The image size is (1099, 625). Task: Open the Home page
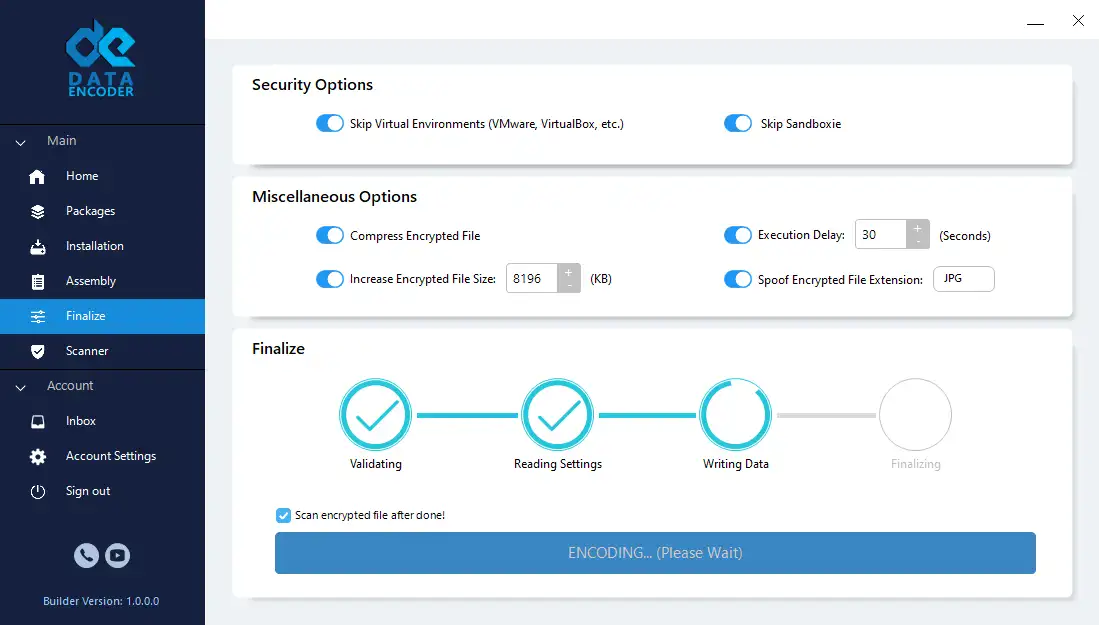102,177
